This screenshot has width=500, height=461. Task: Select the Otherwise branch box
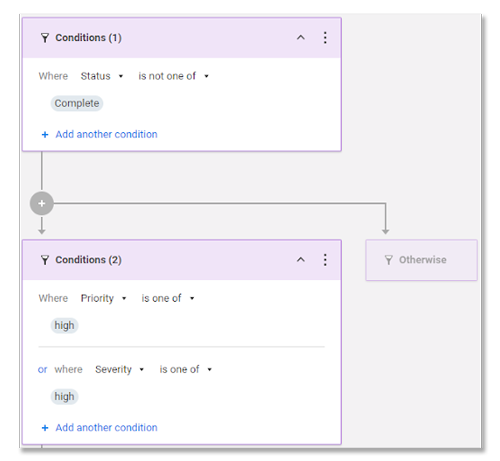(x=421, y=260)
